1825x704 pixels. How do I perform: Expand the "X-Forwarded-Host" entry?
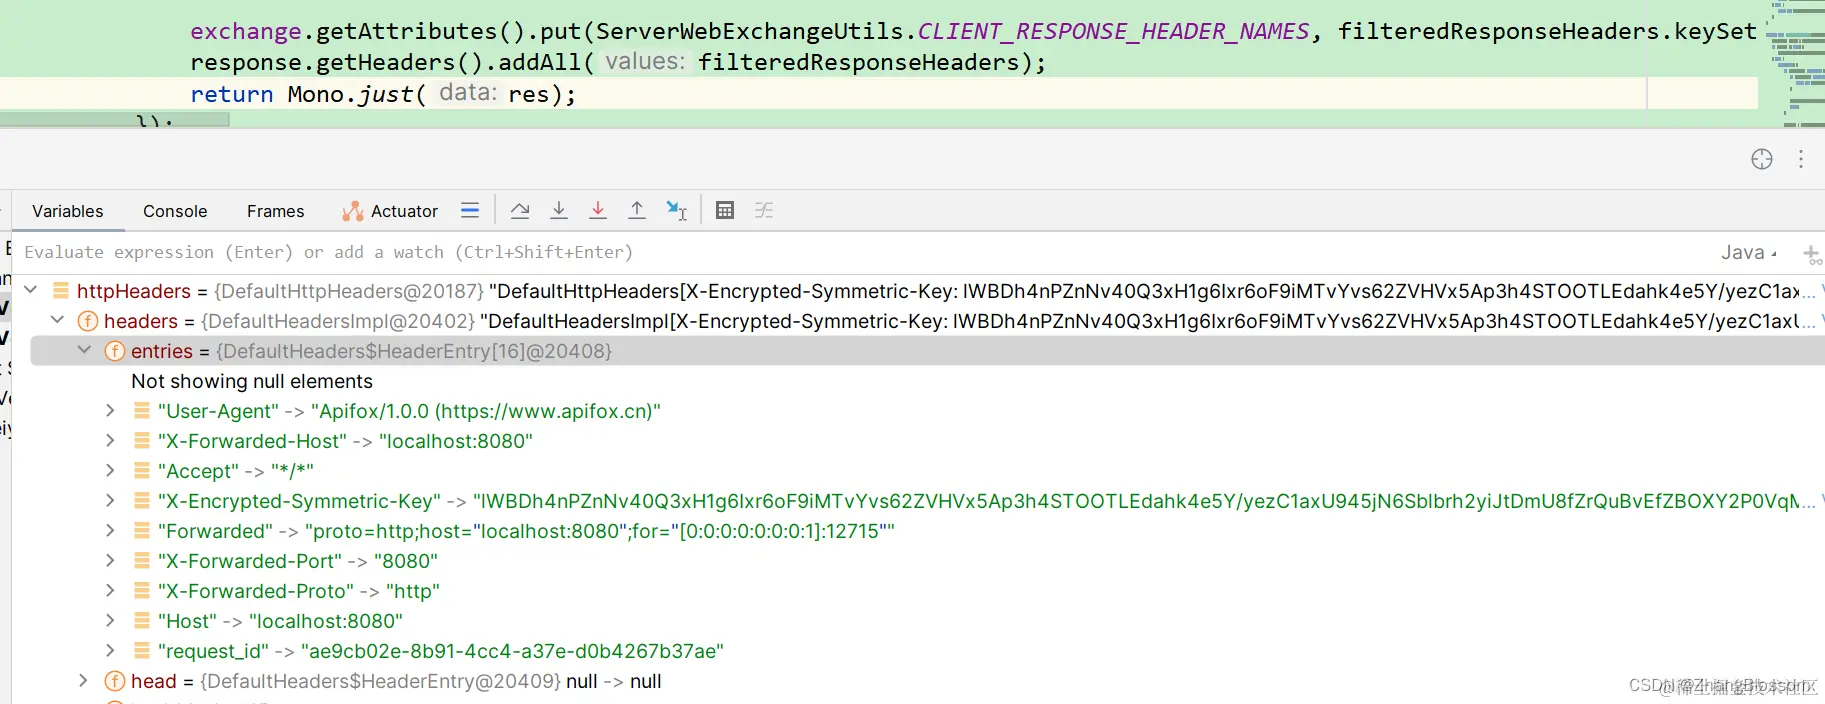pyautogui.click(x=111, y=440)
